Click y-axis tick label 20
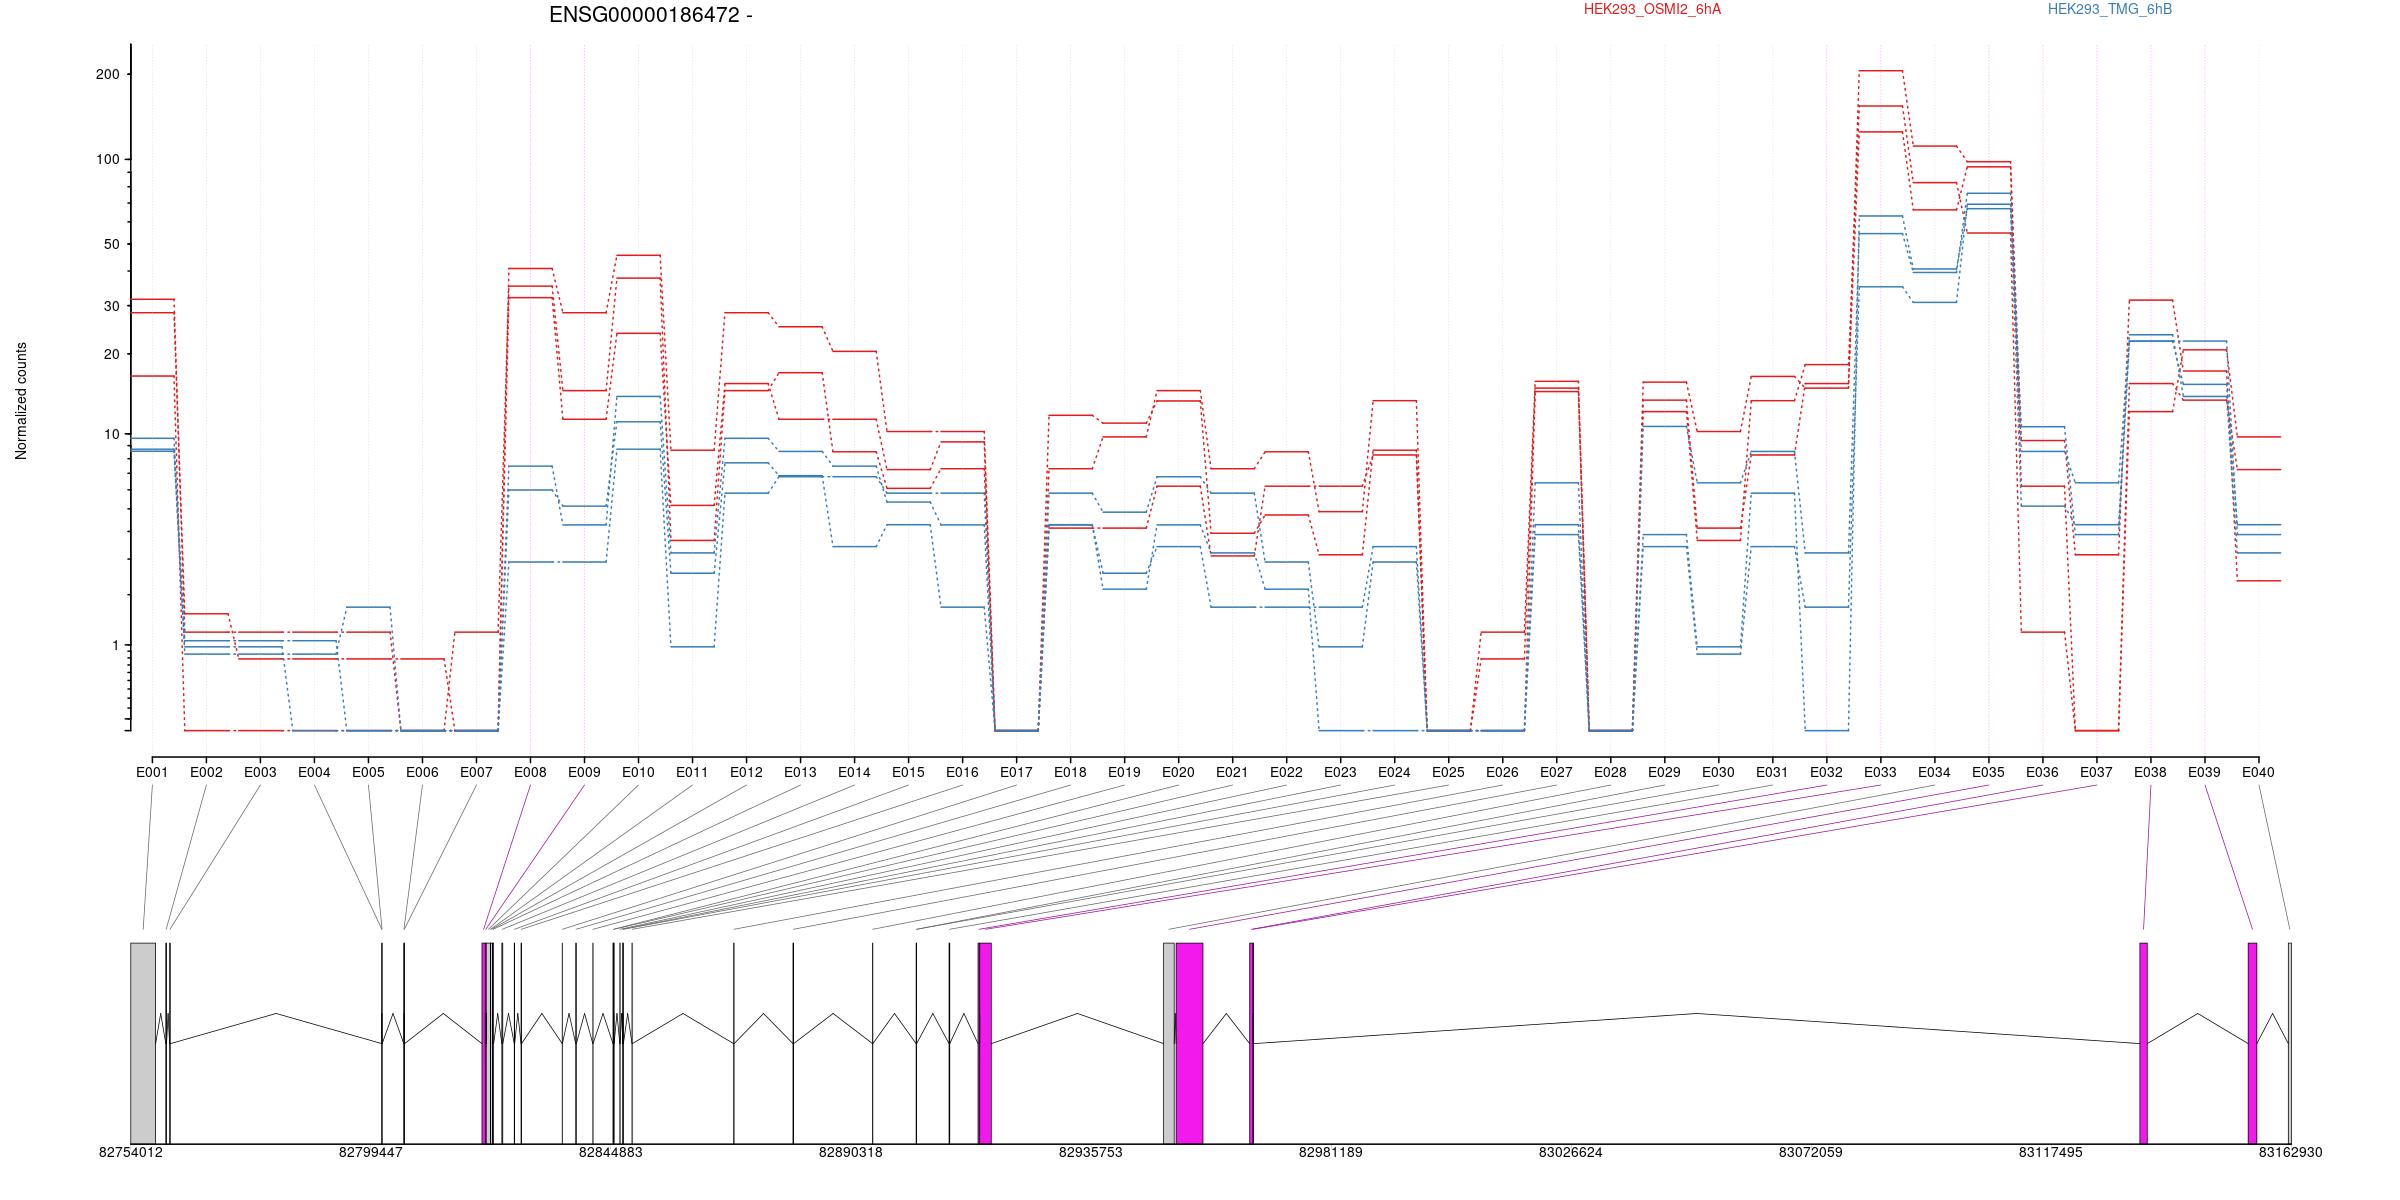Screen dimensions: 2400x1200 111,354
